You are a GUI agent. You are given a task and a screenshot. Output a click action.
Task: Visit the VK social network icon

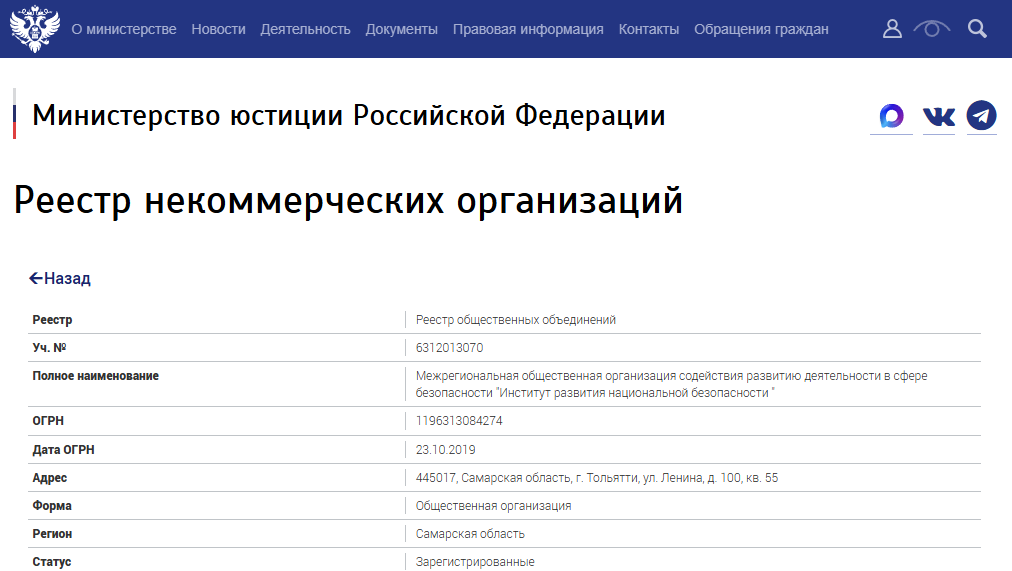(x=939, y=116)
